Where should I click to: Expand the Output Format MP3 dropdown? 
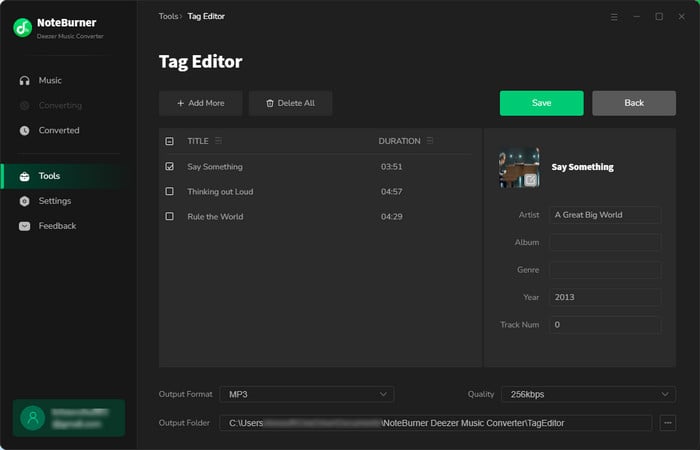pos(307,395)
